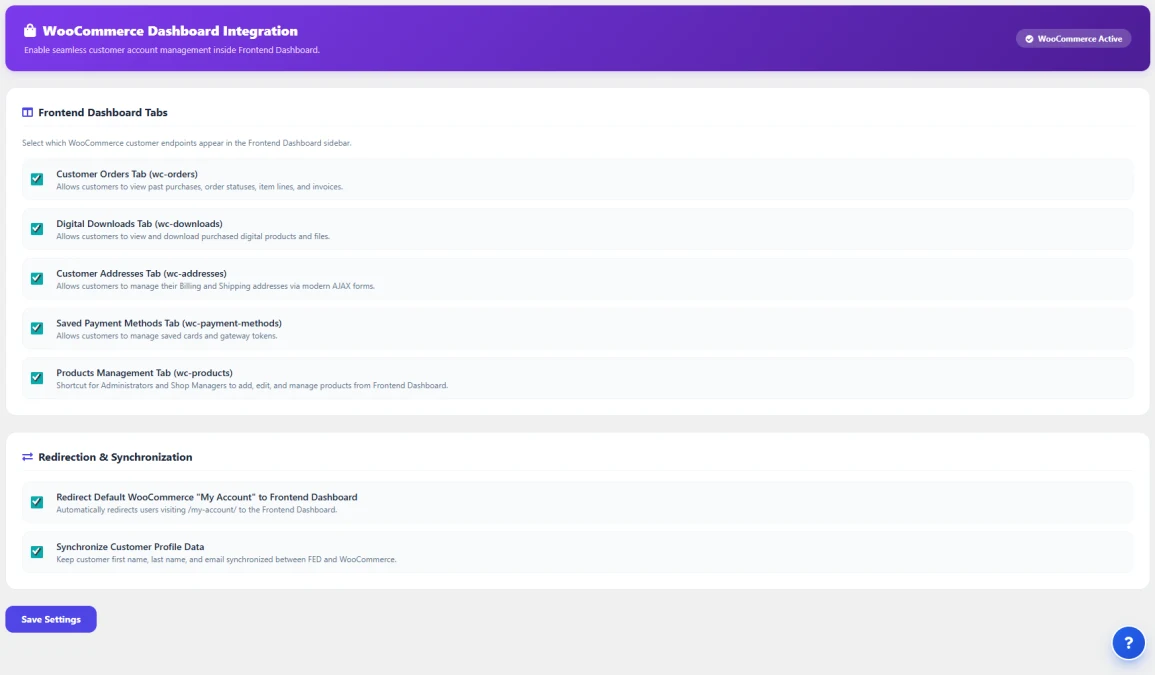Click the text "Enable seamless customer account management"
This screenshot has width=1155, height=675.
click(x=172, y=50)
